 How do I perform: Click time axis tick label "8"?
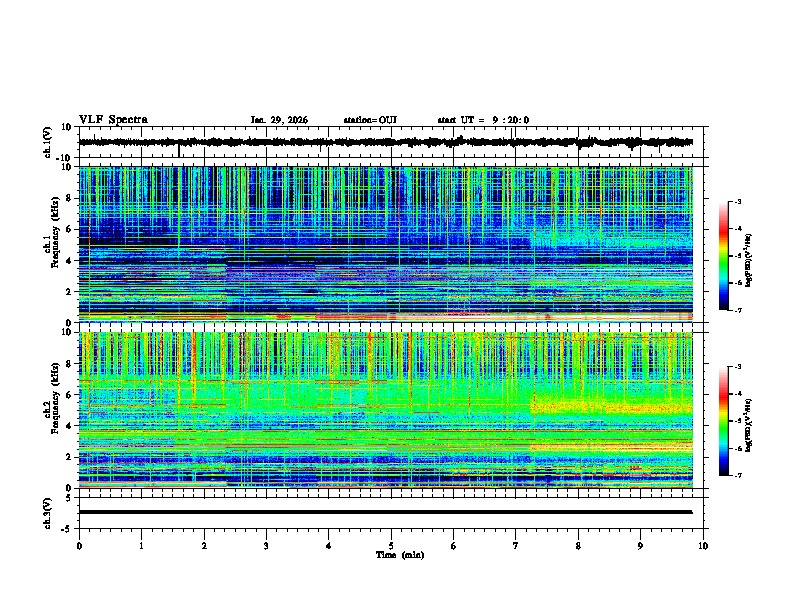(578, 546)
